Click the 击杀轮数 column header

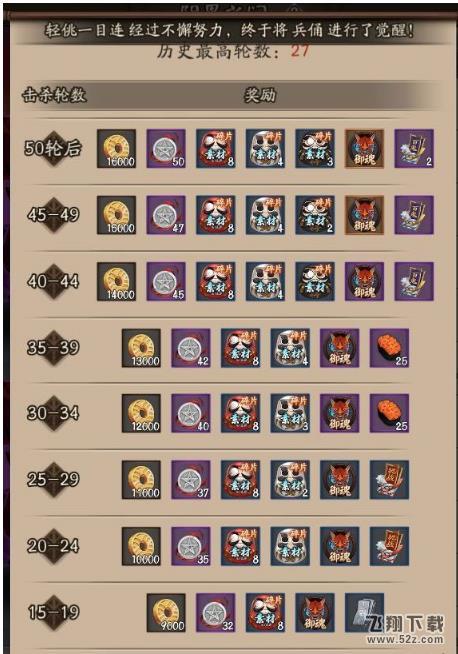tap(54, 95)
